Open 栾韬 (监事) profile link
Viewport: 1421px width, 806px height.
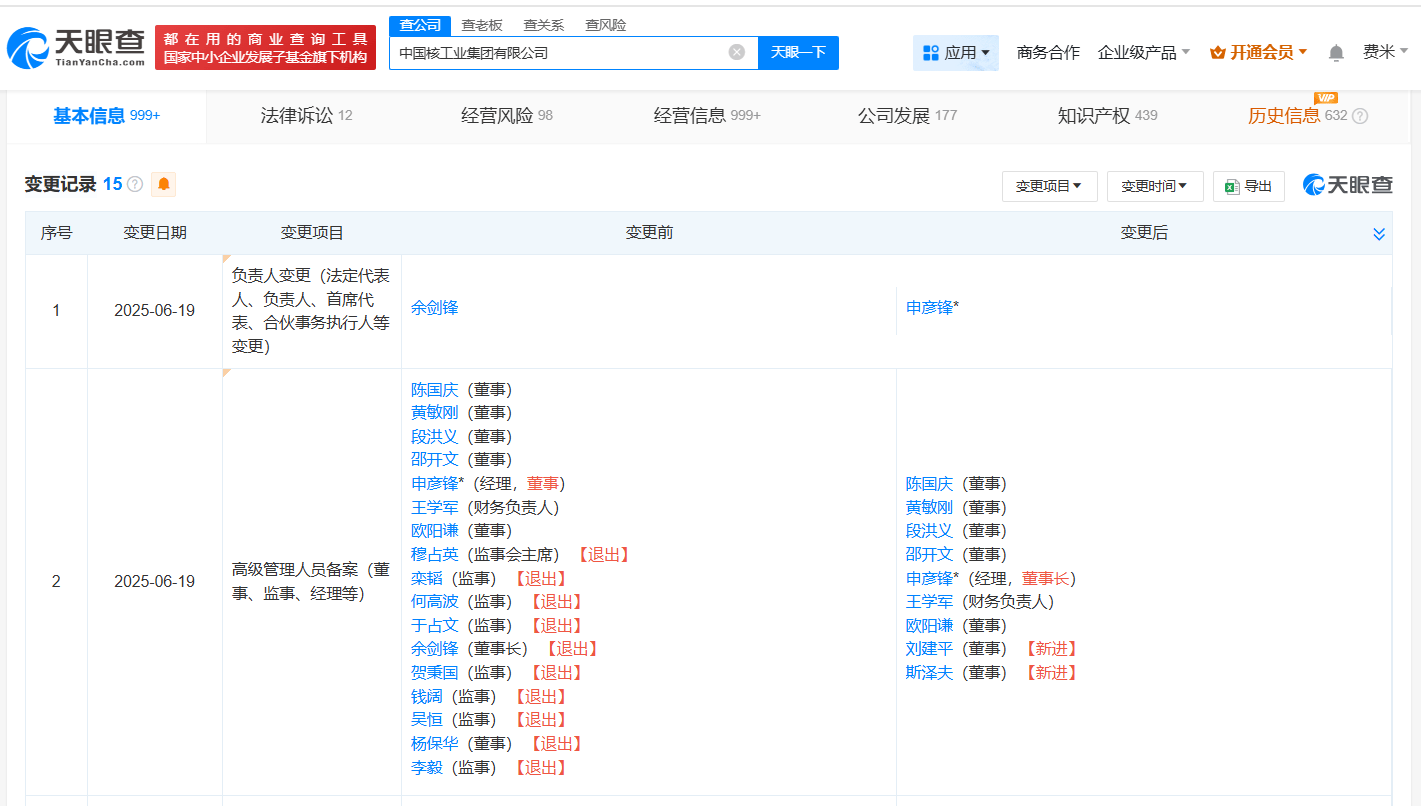click(x=427, y=578)
